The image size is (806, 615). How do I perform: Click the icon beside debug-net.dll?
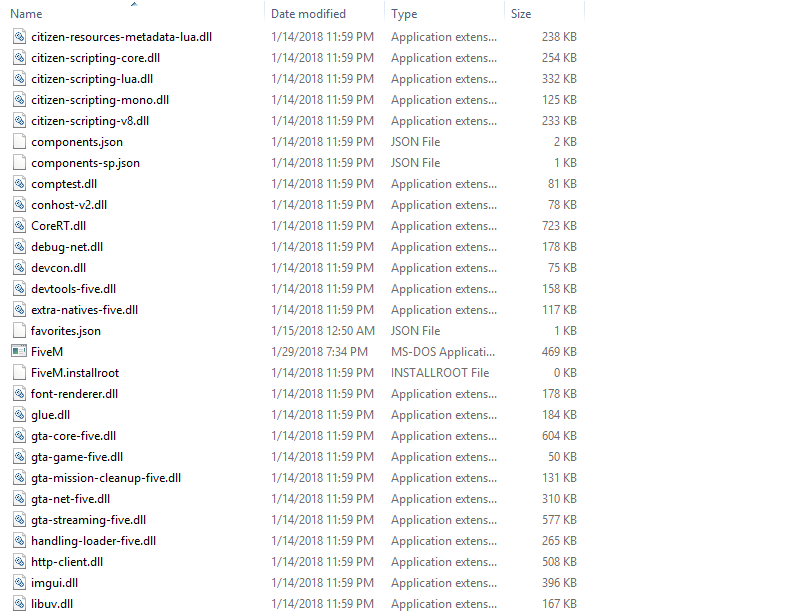[19, 247]
